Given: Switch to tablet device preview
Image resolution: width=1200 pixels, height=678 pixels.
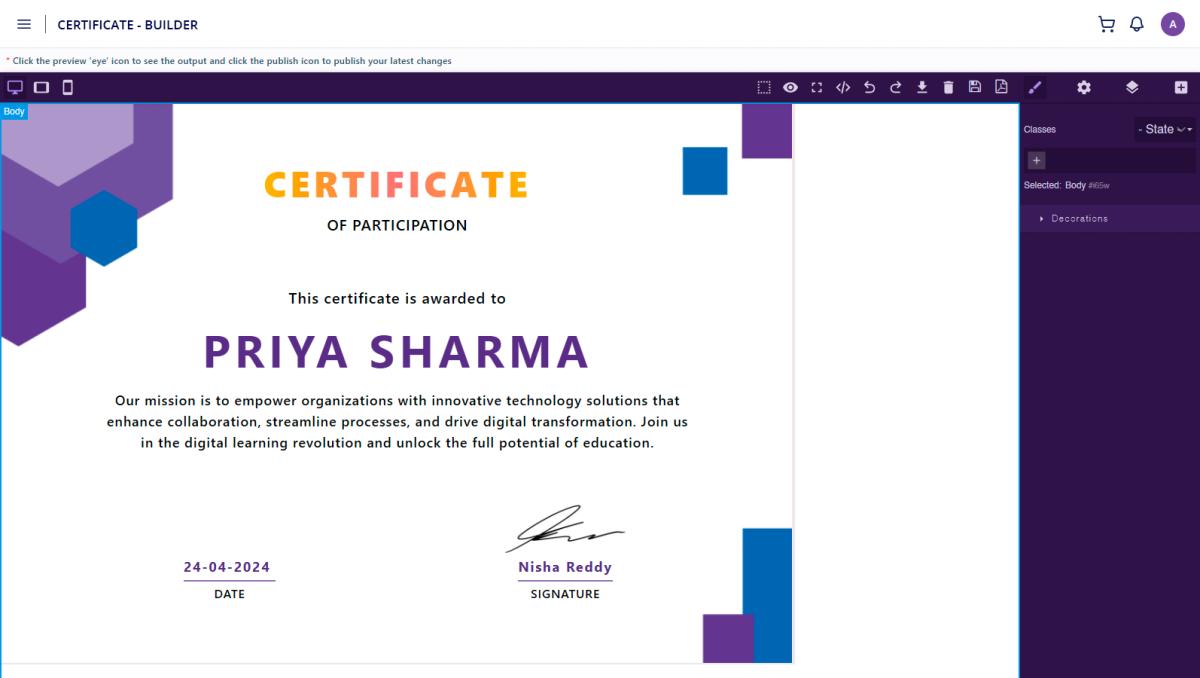Looking at the screenshot, I should click(x=41, y=87).
